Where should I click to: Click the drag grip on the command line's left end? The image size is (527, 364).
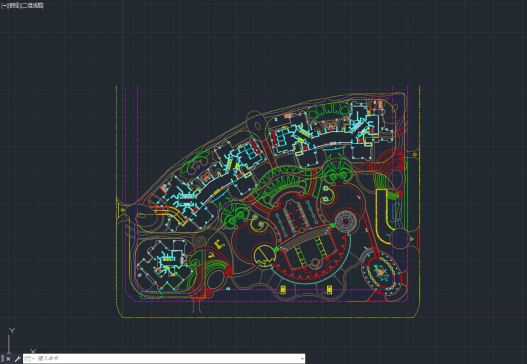(2, 359)
